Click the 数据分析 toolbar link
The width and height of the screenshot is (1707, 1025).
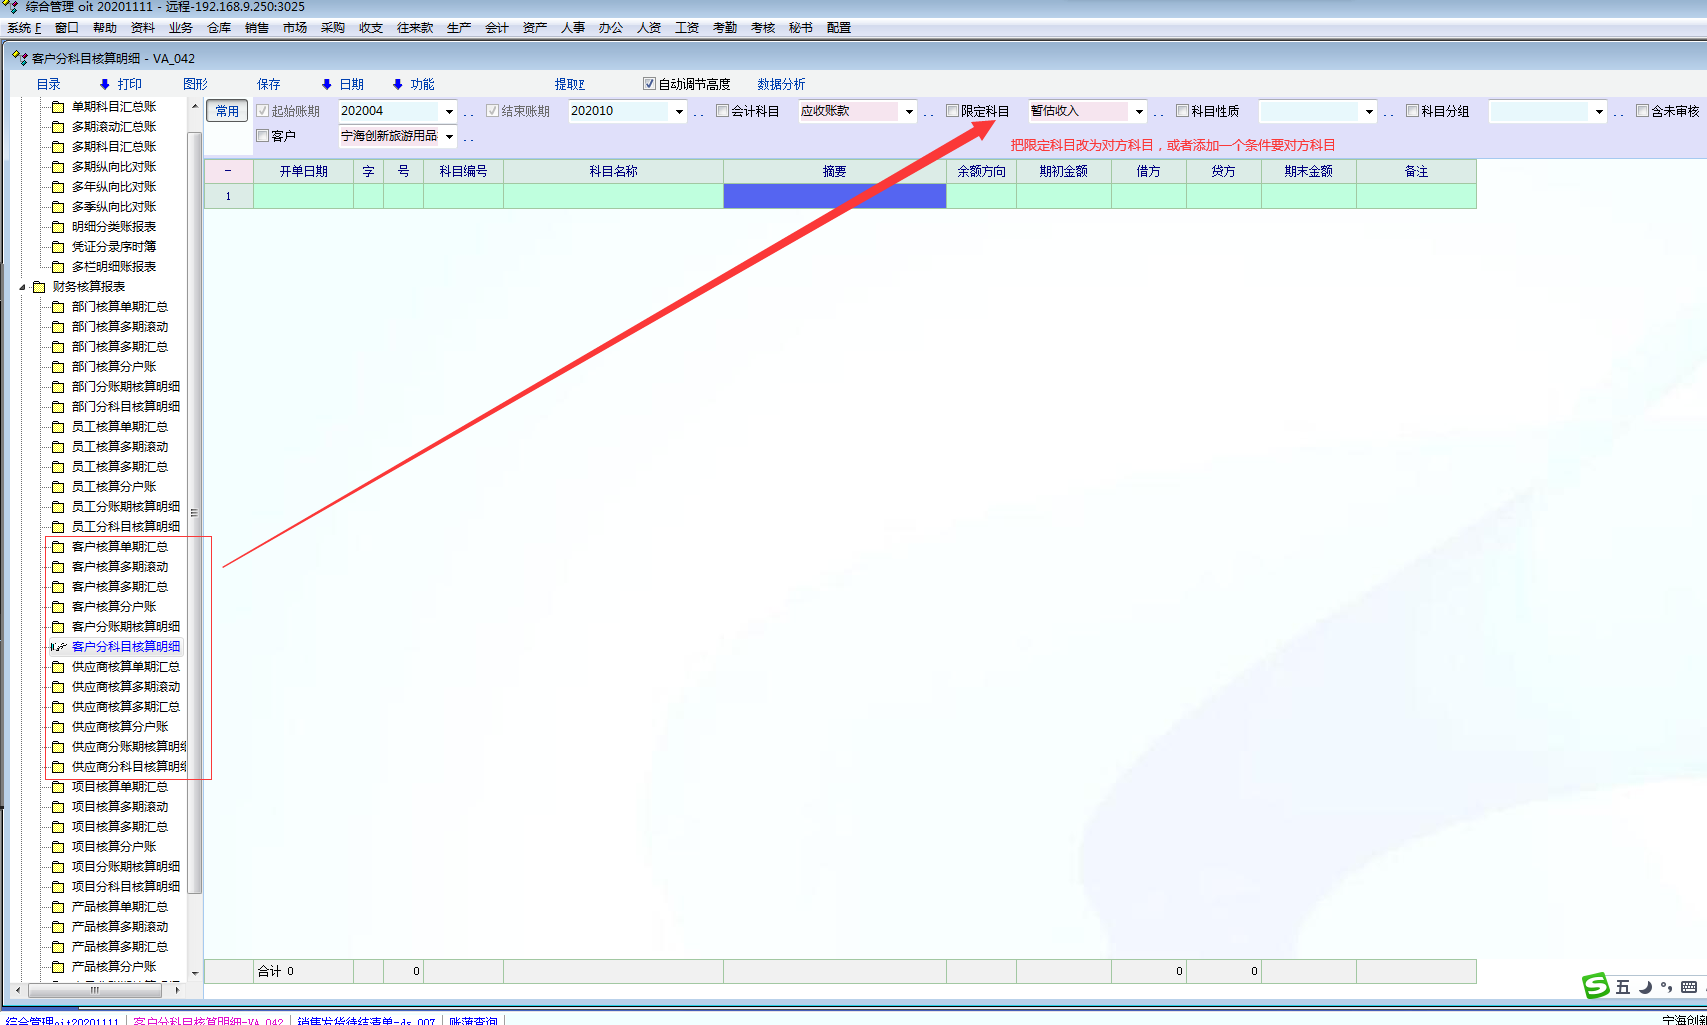tap(781, 84)
